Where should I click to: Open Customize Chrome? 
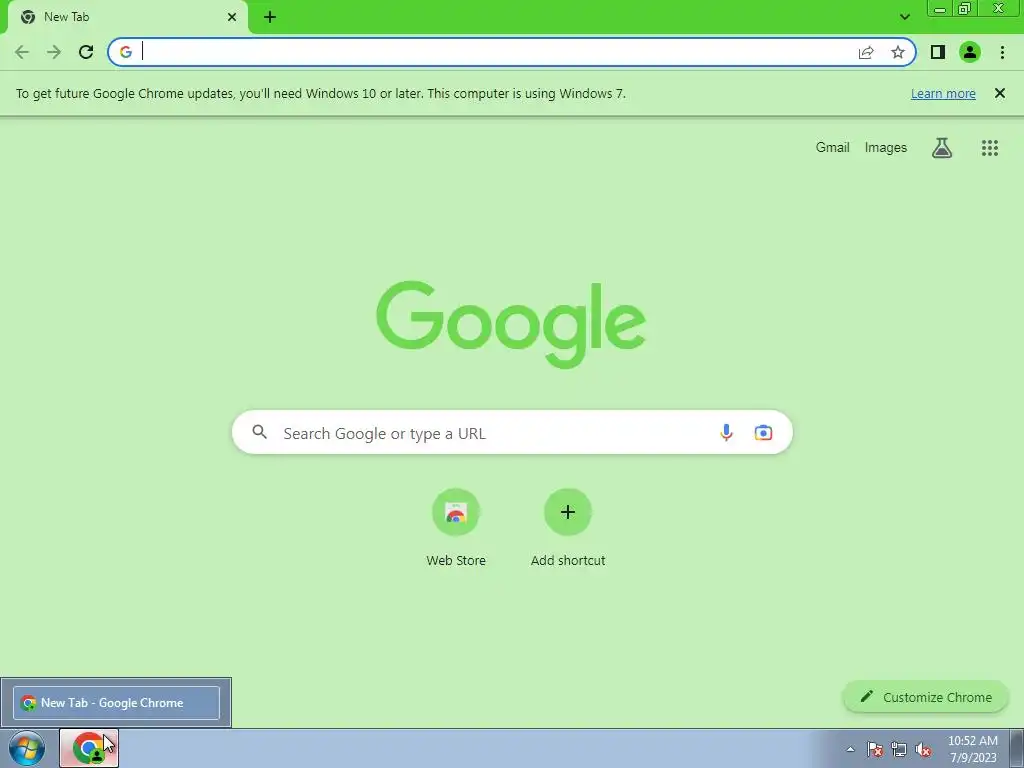coord(926,697)
